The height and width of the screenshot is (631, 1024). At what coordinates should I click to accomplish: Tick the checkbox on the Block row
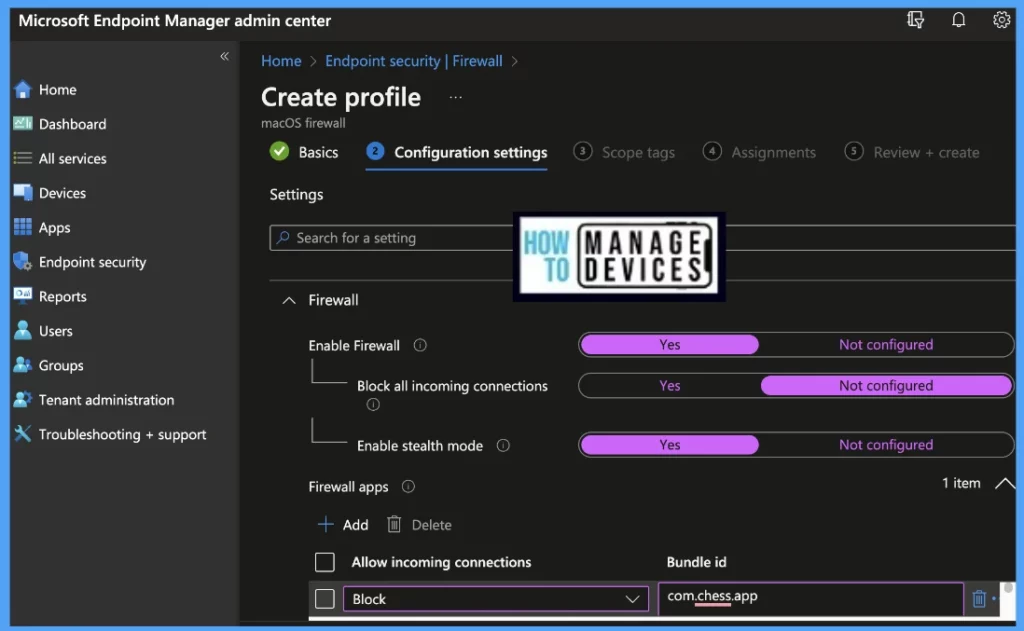click(x=325, y=599)
